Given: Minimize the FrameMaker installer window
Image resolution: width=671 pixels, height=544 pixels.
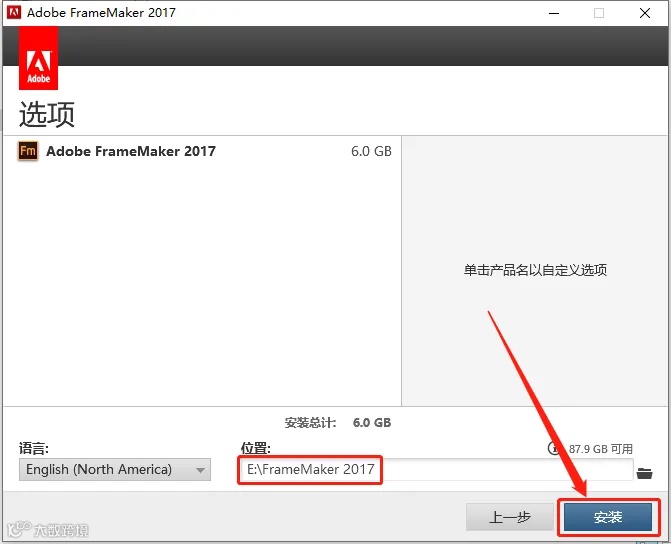Looking at the screenshot, I should coord(554,13).
